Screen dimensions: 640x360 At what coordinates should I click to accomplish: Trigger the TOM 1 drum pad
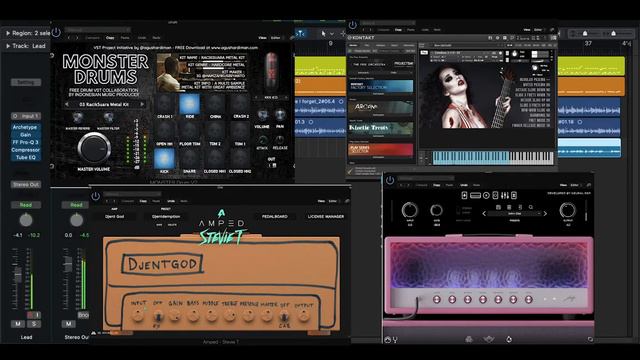coord(240,131)
